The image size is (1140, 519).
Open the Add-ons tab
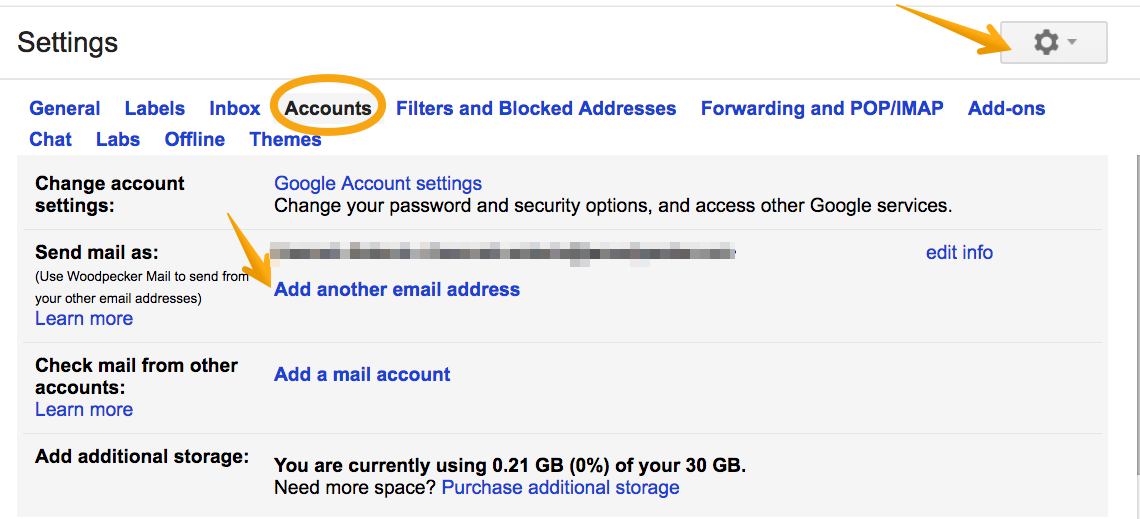(x=1006, y=108)
